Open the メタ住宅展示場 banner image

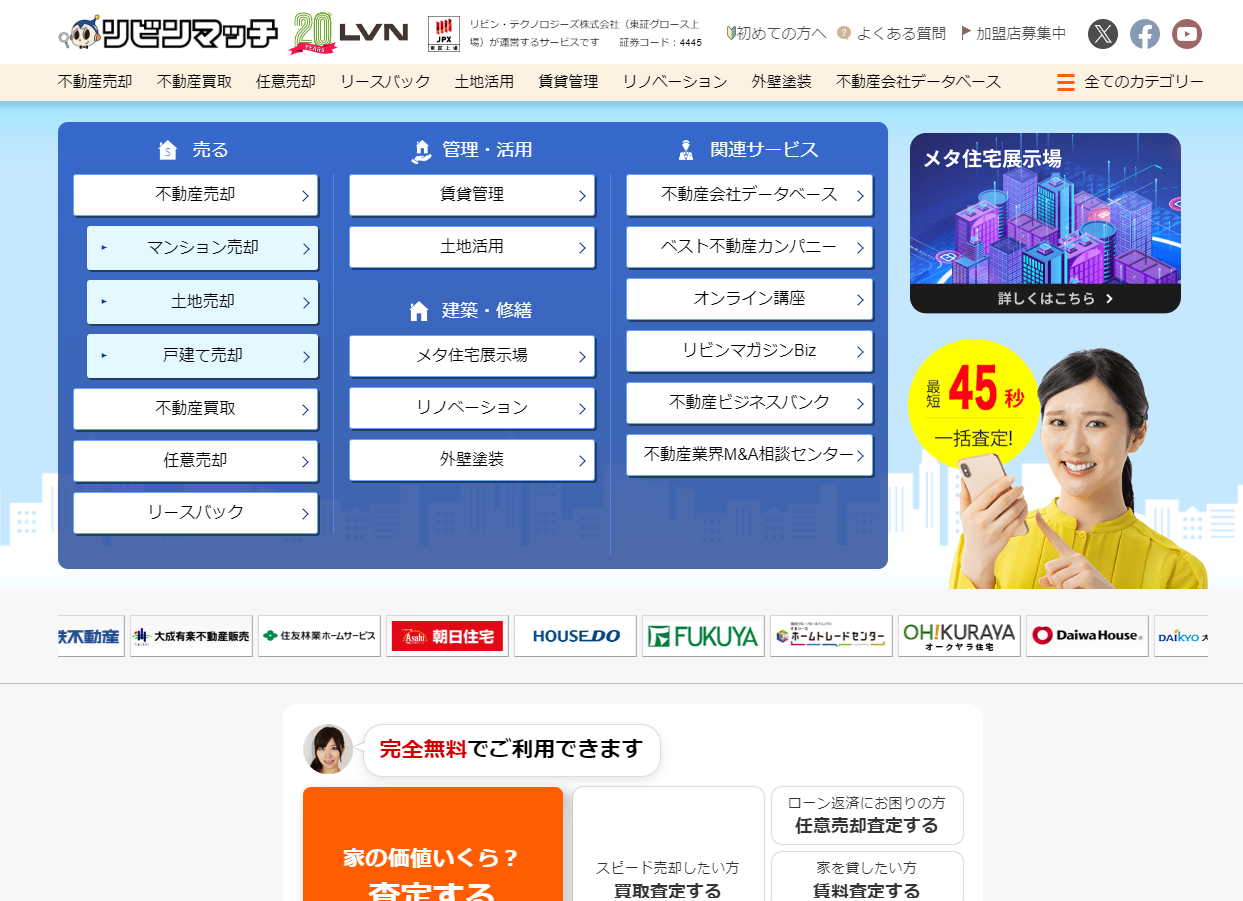pos(1045,223)
